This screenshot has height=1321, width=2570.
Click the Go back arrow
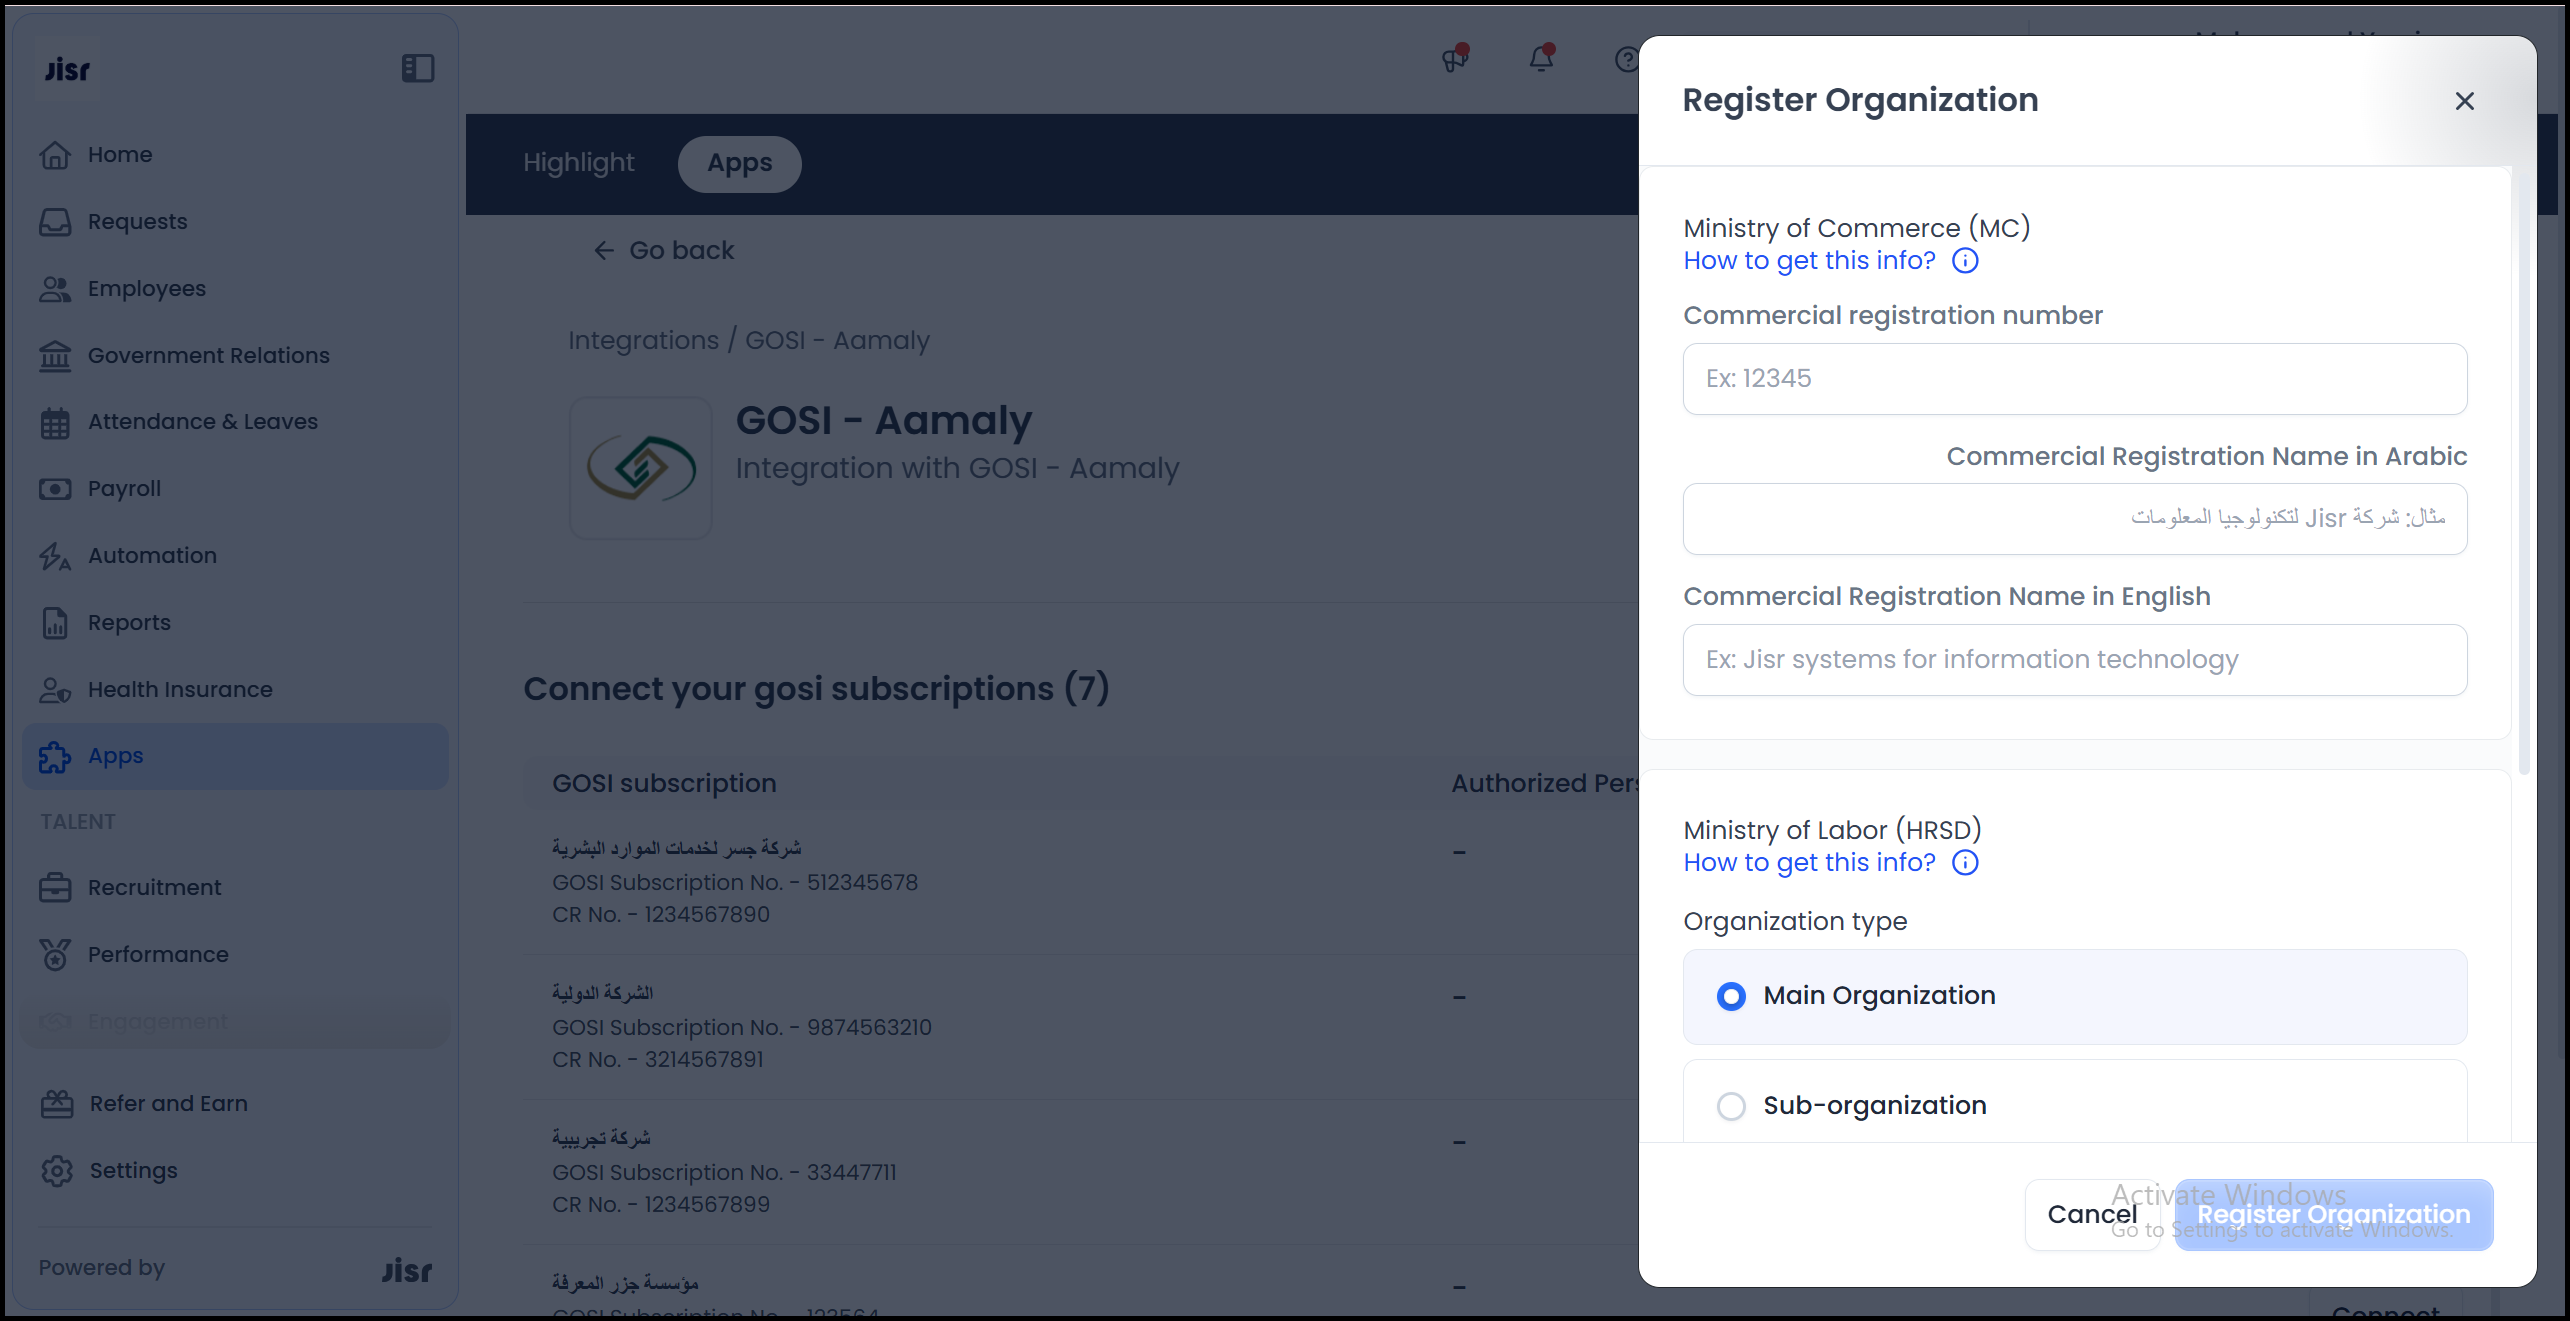point(604,251)
